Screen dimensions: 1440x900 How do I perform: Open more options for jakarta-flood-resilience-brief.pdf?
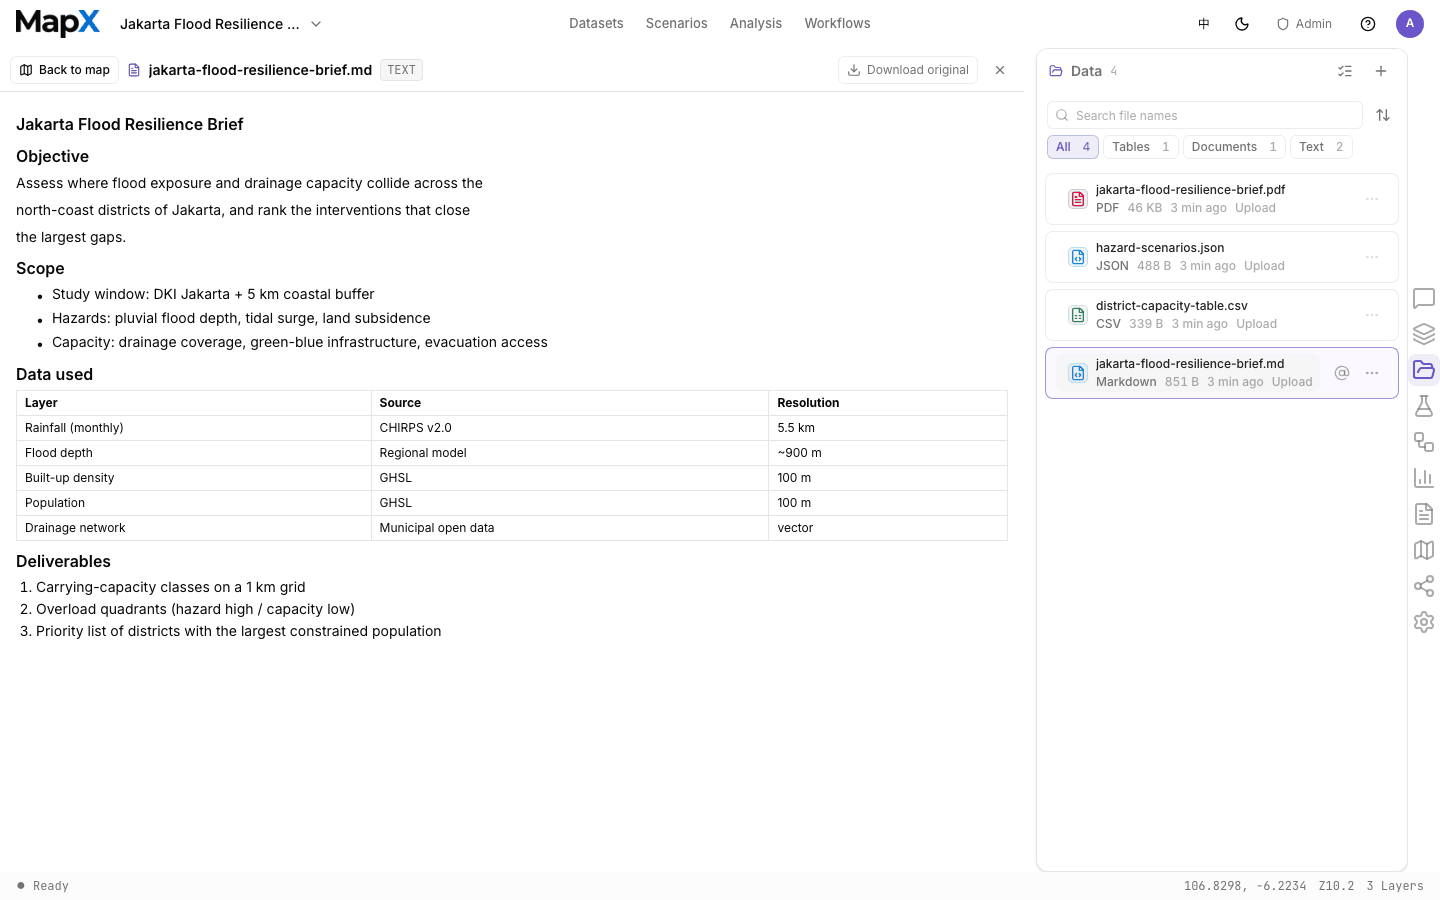point(1372,199)
